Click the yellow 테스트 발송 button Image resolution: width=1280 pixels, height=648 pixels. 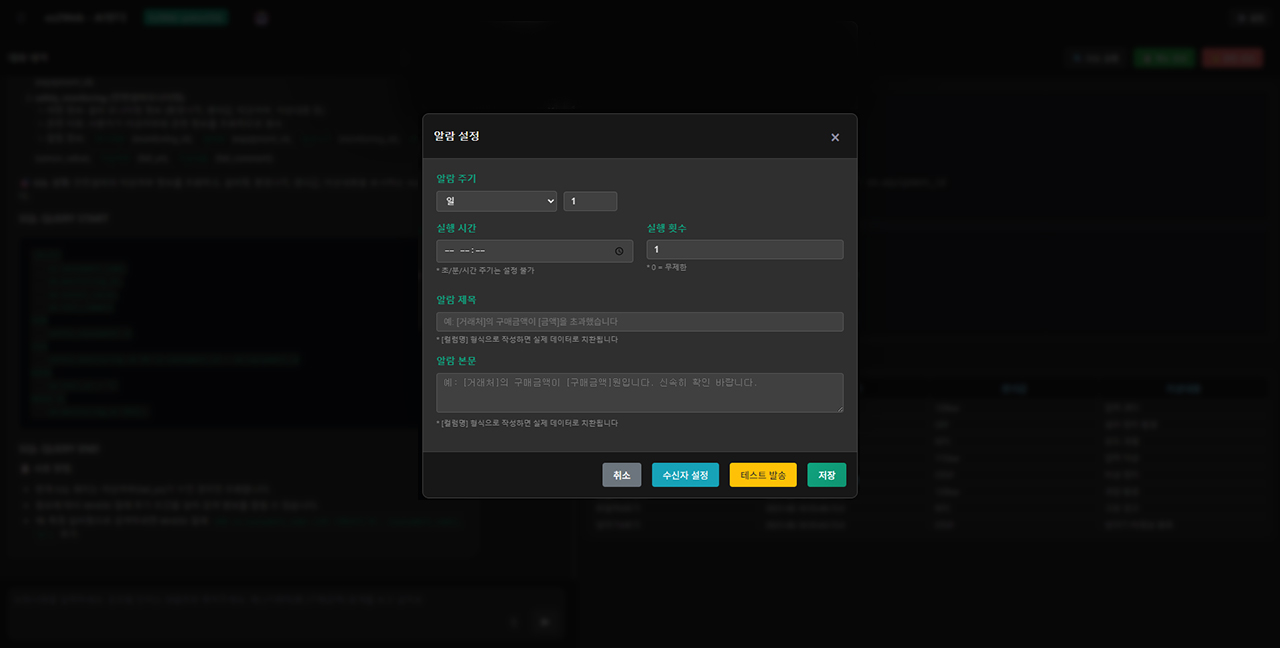pyautogui.click(x=763, y=475)
